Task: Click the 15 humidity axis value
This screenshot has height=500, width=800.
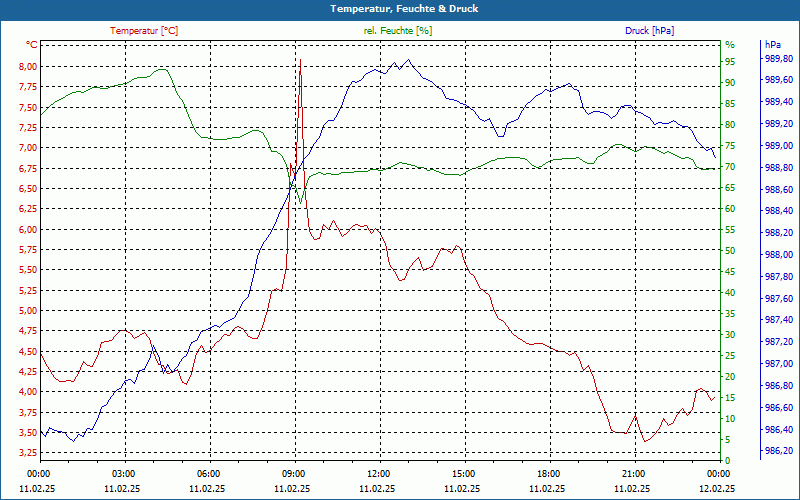Action: tap(730, 397)
